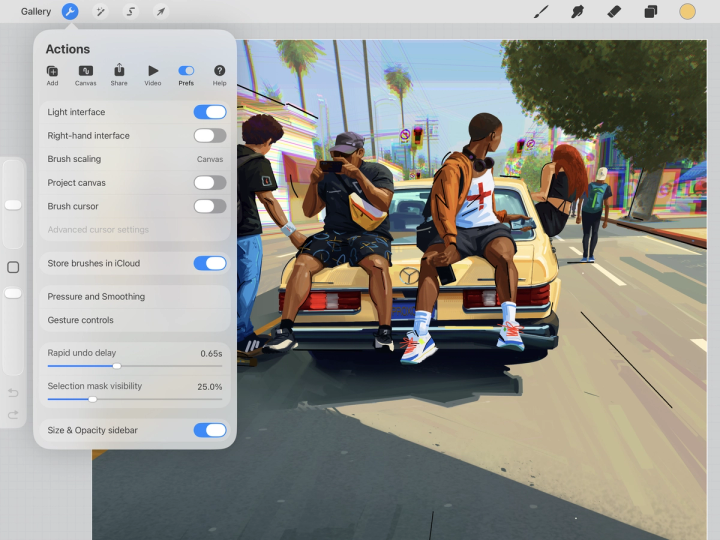Open Adjustments magic wand menu
Viewport: 720px width, 540px height.
tap(100, 11)
